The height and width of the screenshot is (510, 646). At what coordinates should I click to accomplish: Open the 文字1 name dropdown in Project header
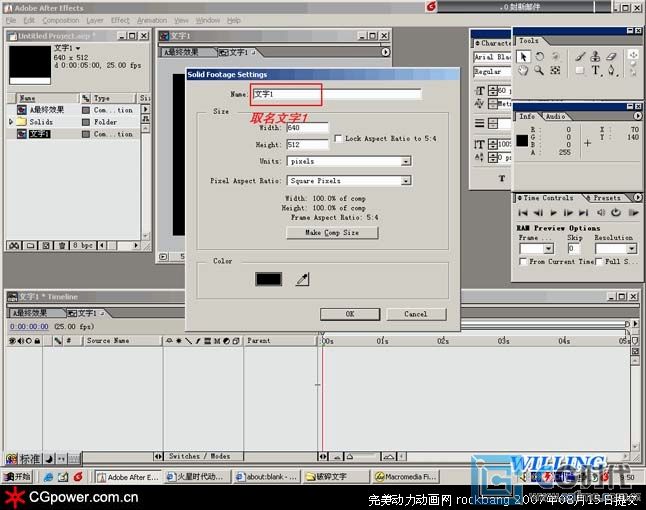click(x=78, y=48)
